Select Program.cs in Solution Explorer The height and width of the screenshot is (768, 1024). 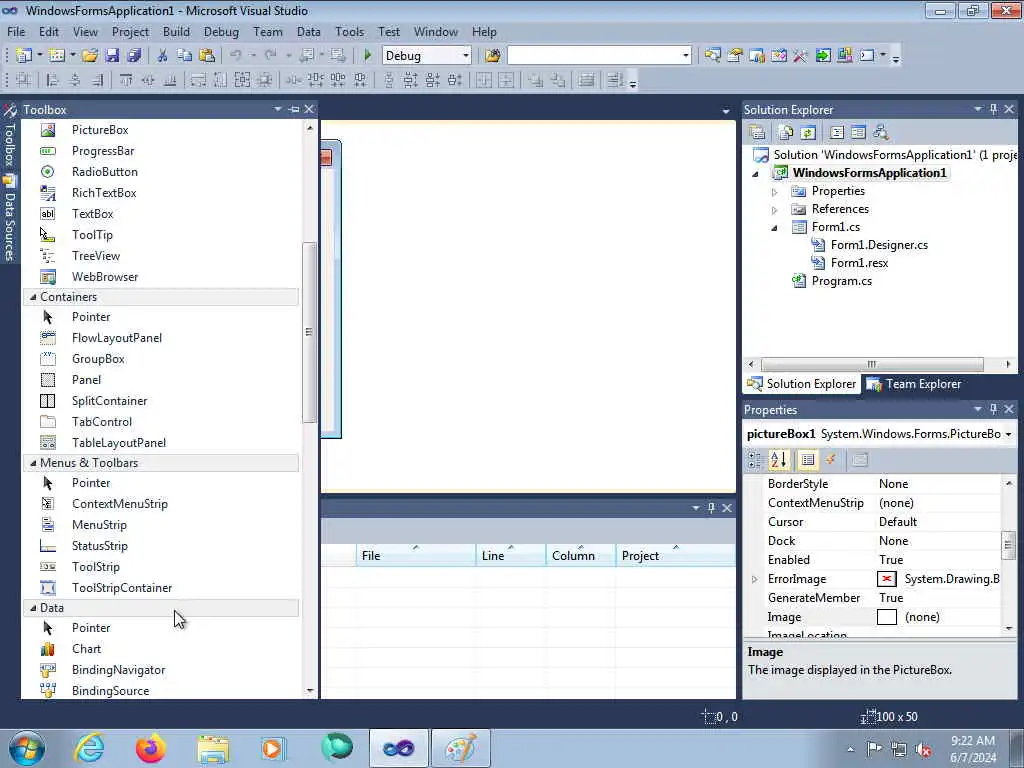(841, 281)
